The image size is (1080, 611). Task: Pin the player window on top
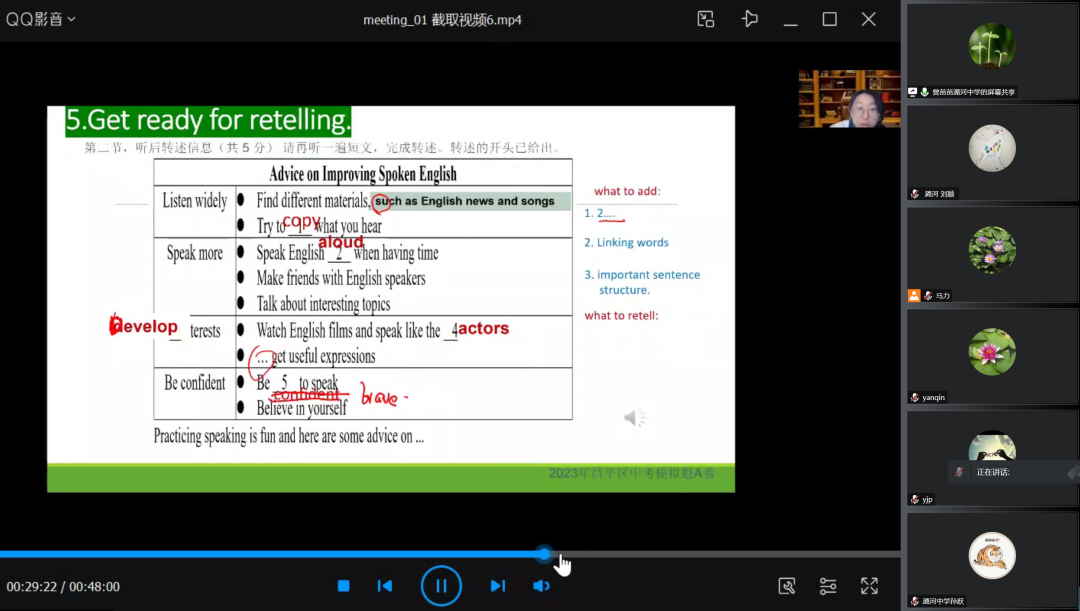[750, 19]
